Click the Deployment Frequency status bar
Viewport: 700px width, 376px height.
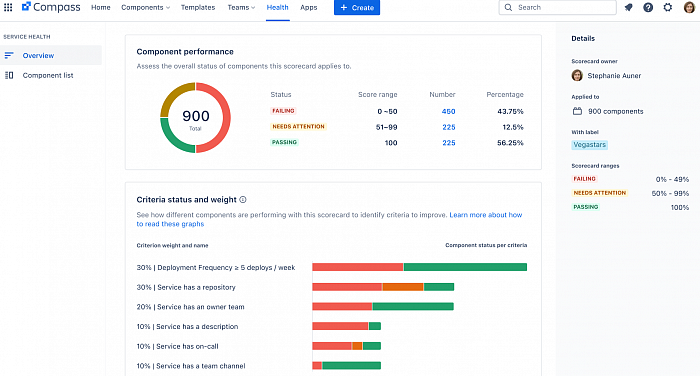coord(420,267)
